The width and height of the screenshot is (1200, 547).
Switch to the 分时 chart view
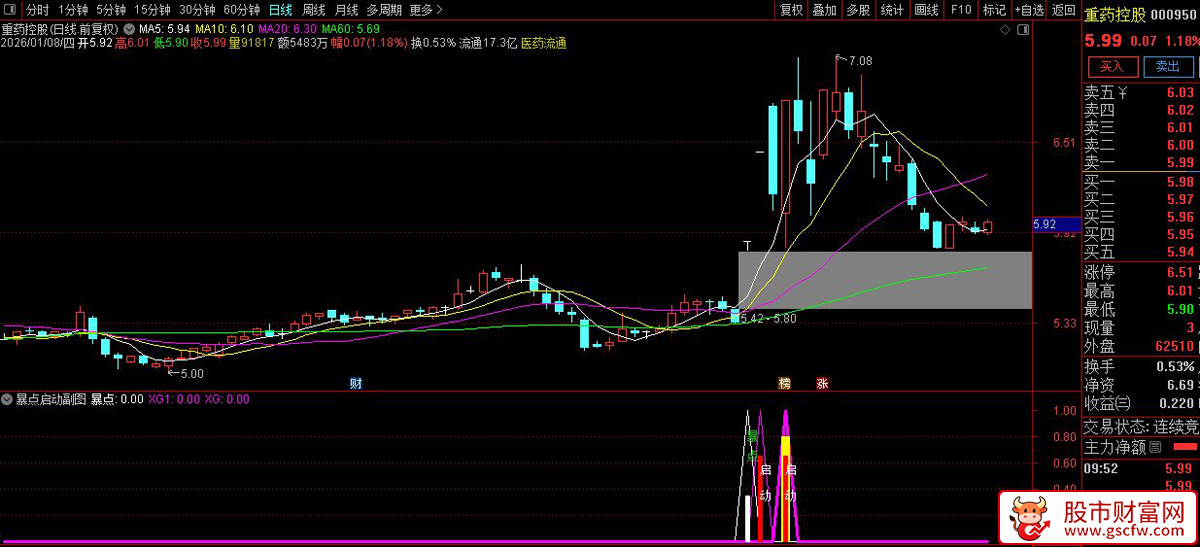click(x=37, y=10)
